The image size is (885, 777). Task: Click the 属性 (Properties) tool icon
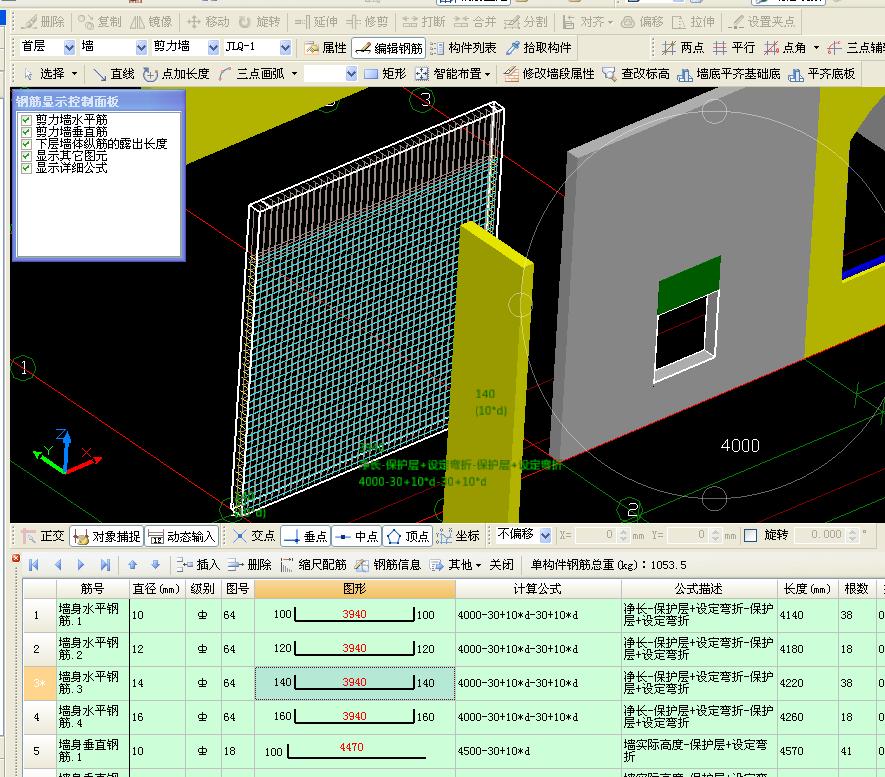(x=326, y=48)
